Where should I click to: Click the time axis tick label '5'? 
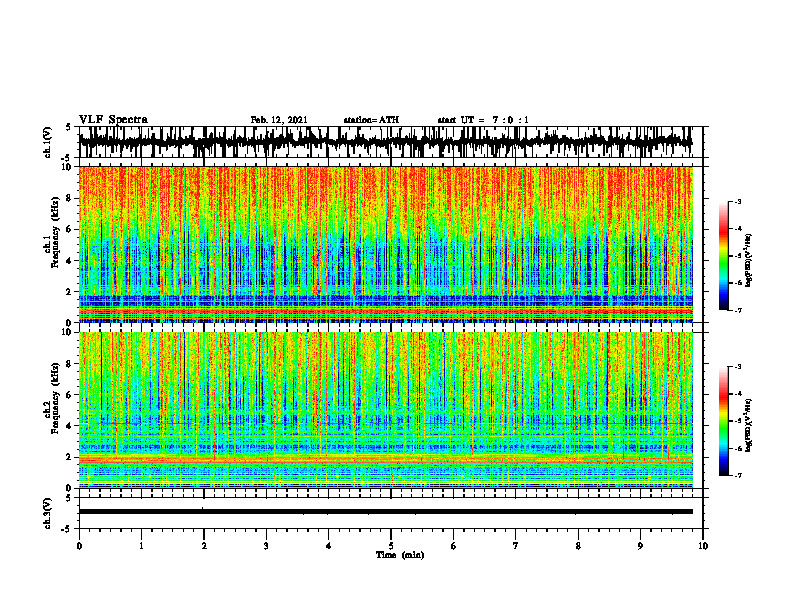391,546
